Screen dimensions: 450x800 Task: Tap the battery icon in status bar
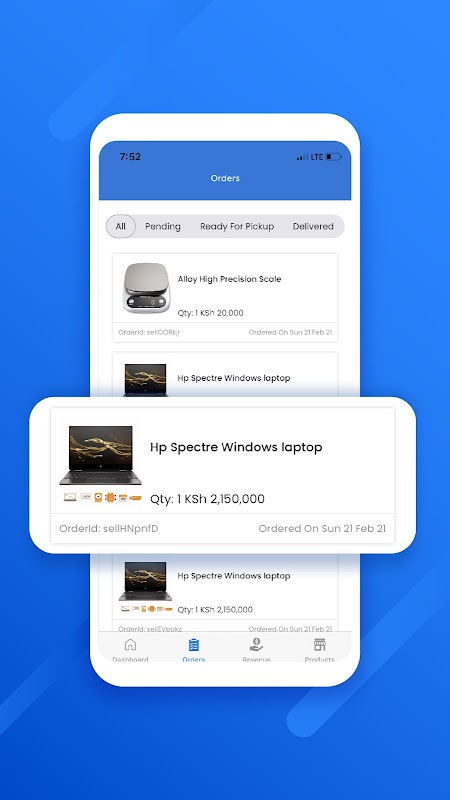tap(334, 157)
